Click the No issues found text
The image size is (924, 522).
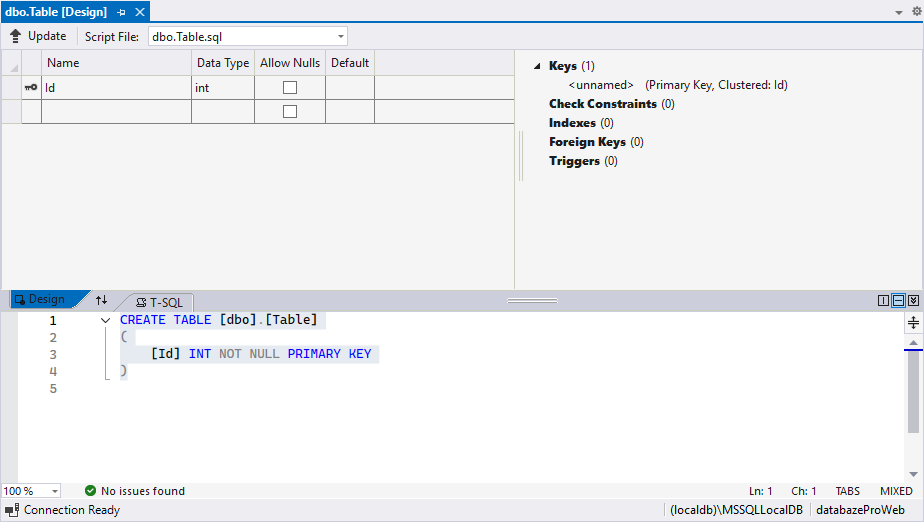click(x=143, y=491)
